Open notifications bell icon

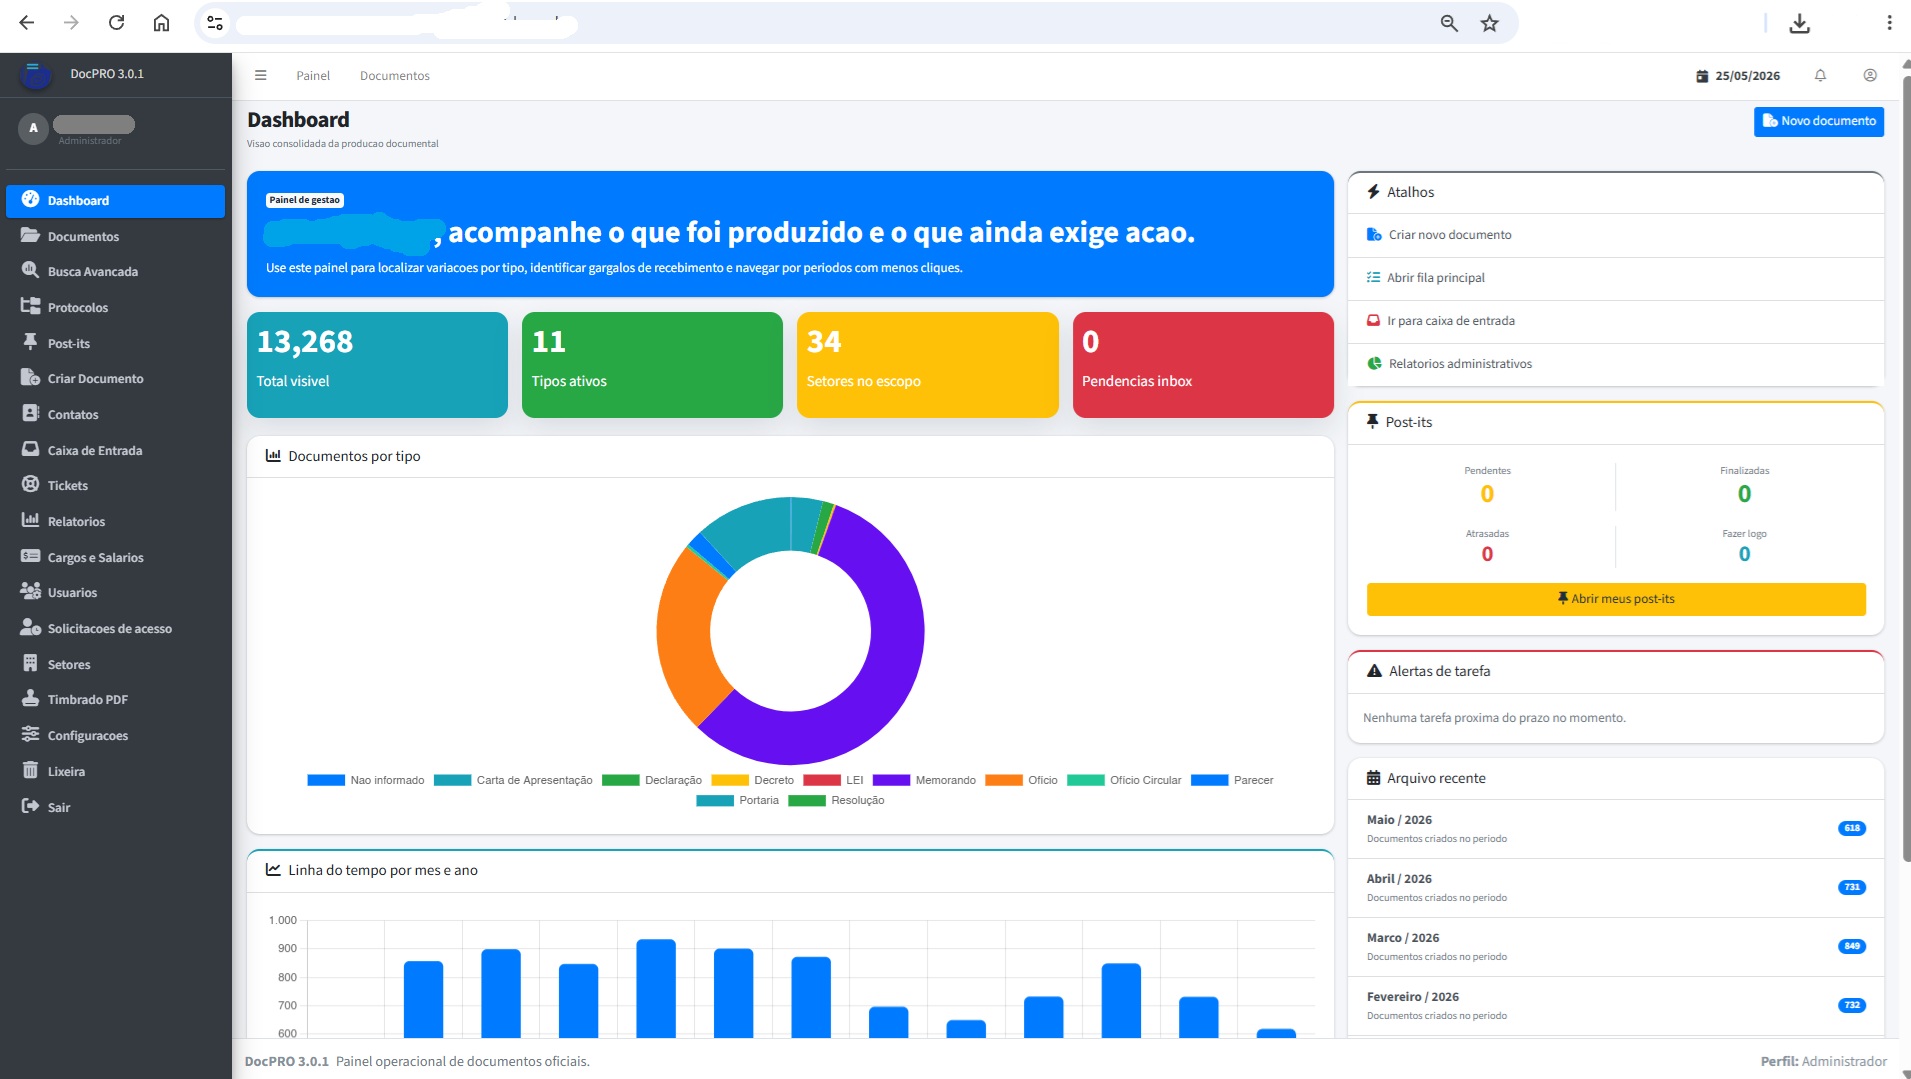click(x=1820, y=75)
